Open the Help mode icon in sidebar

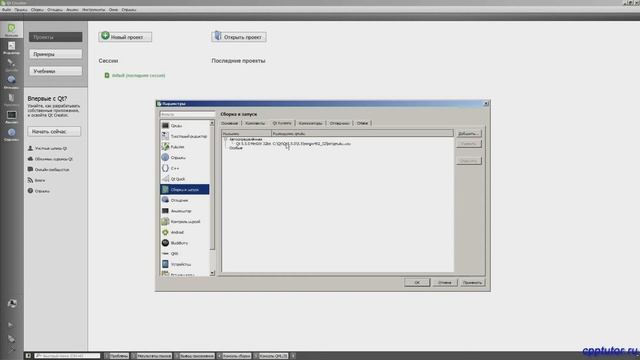pyautogui.click(x=11, y=134)
